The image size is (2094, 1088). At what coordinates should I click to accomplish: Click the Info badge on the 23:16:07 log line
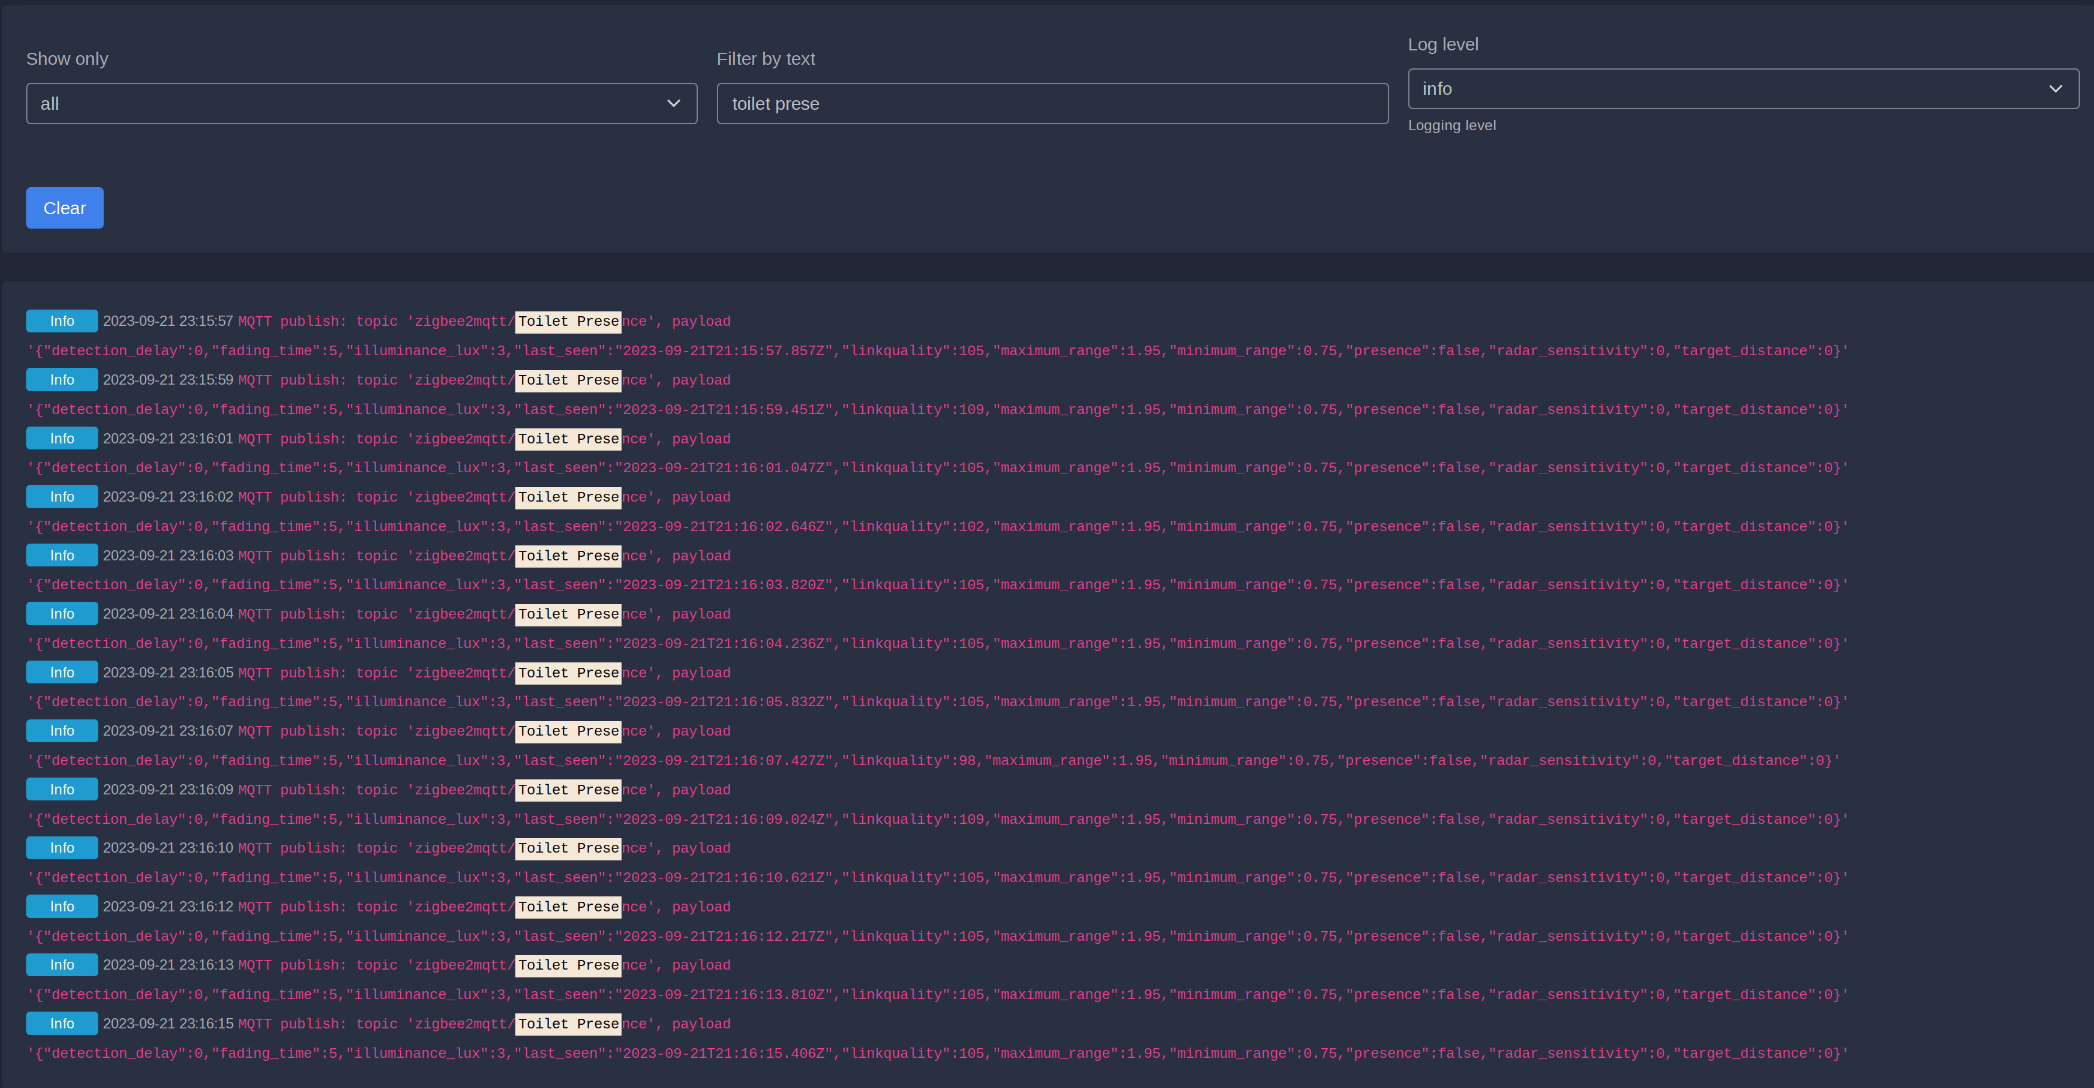61,731
